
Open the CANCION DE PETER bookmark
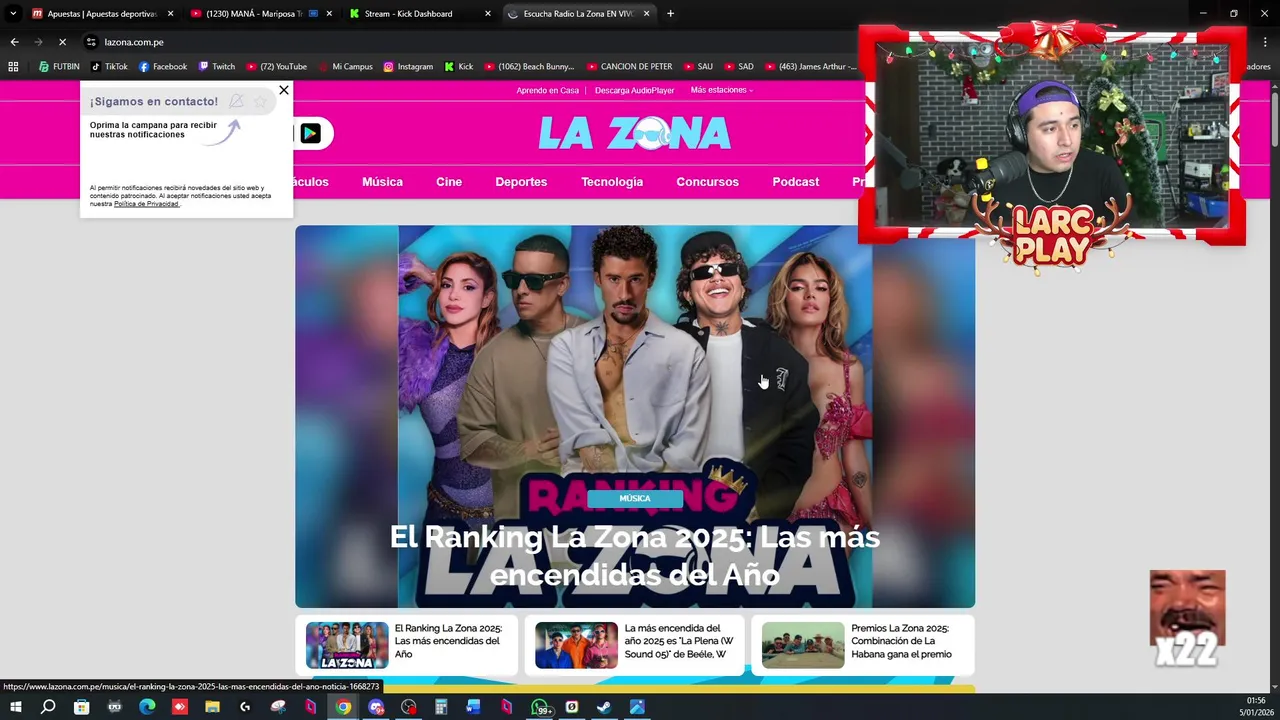629,67
